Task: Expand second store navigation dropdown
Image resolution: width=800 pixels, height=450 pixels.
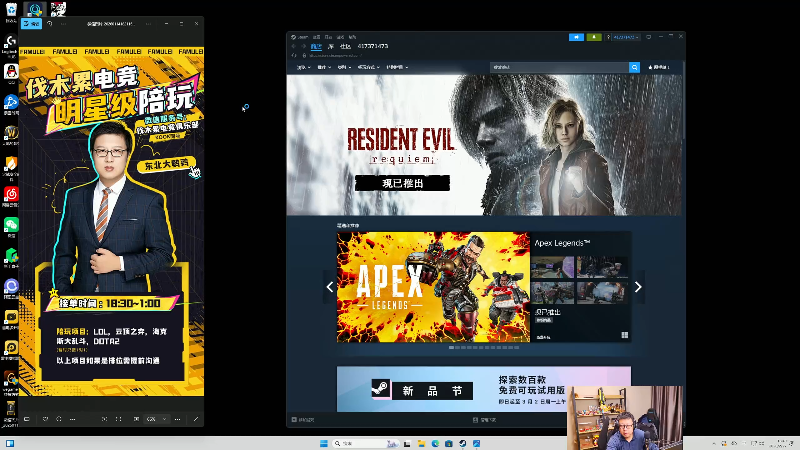Action: click(x=324, y=67)
